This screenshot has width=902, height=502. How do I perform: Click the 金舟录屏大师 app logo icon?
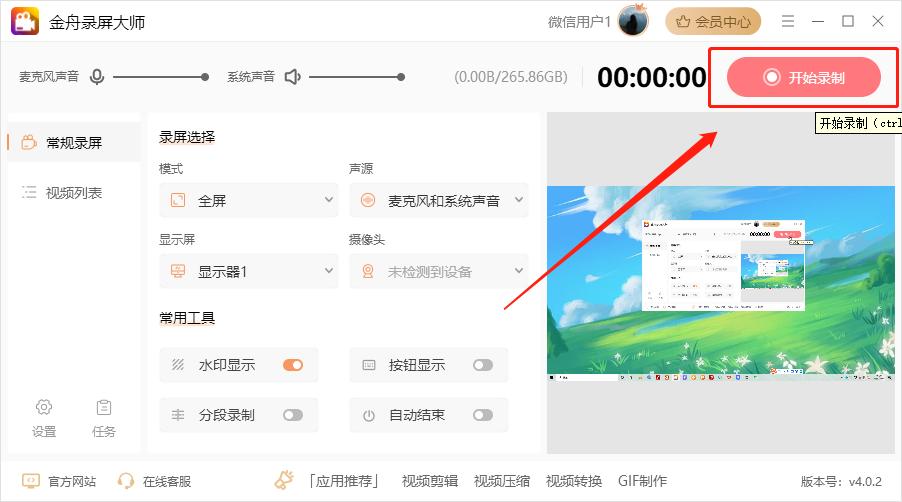(25, 21)
